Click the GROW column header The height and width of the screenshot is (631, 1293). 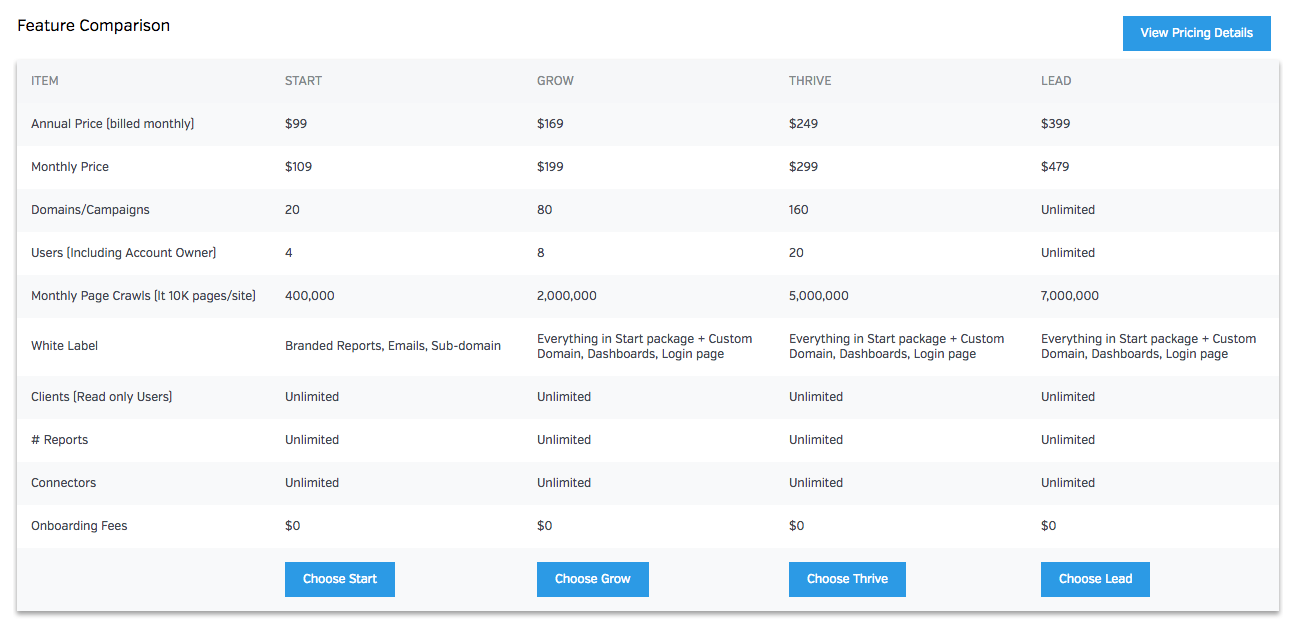pyautogui.click(x=555, y=81)
